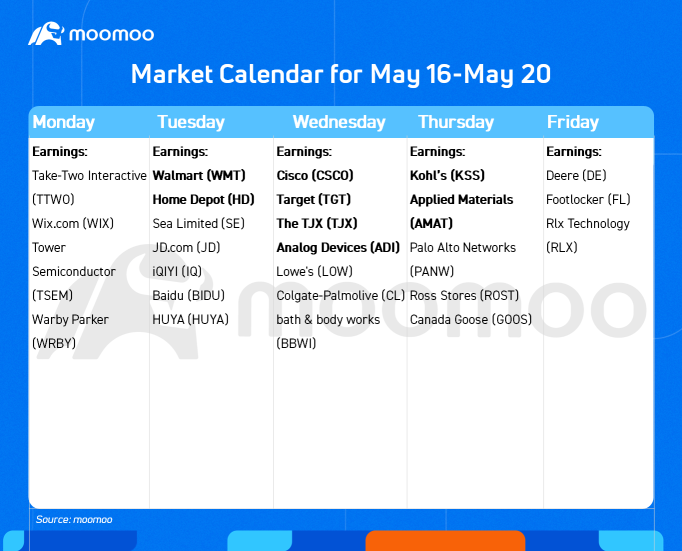Image resolution: width=682 pixels, height=551 pixels.
Task: Open the Home Depot (HD) entry
Action: click(x=204, y=200)
